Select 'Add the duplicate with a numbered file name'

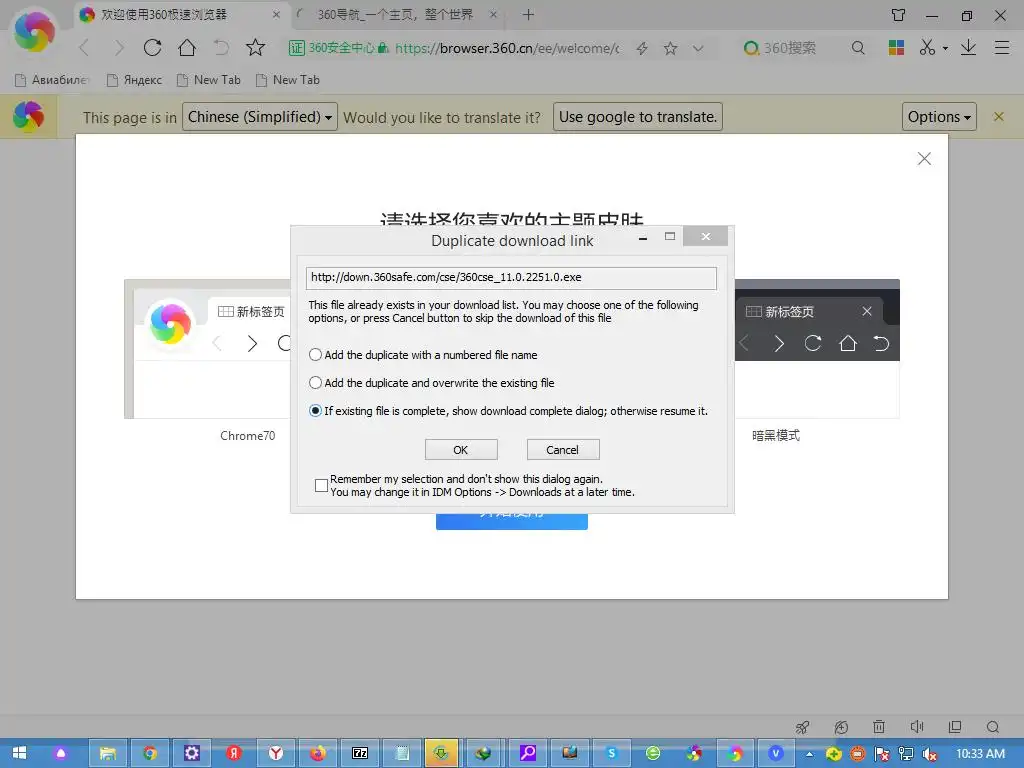point(423,355)
